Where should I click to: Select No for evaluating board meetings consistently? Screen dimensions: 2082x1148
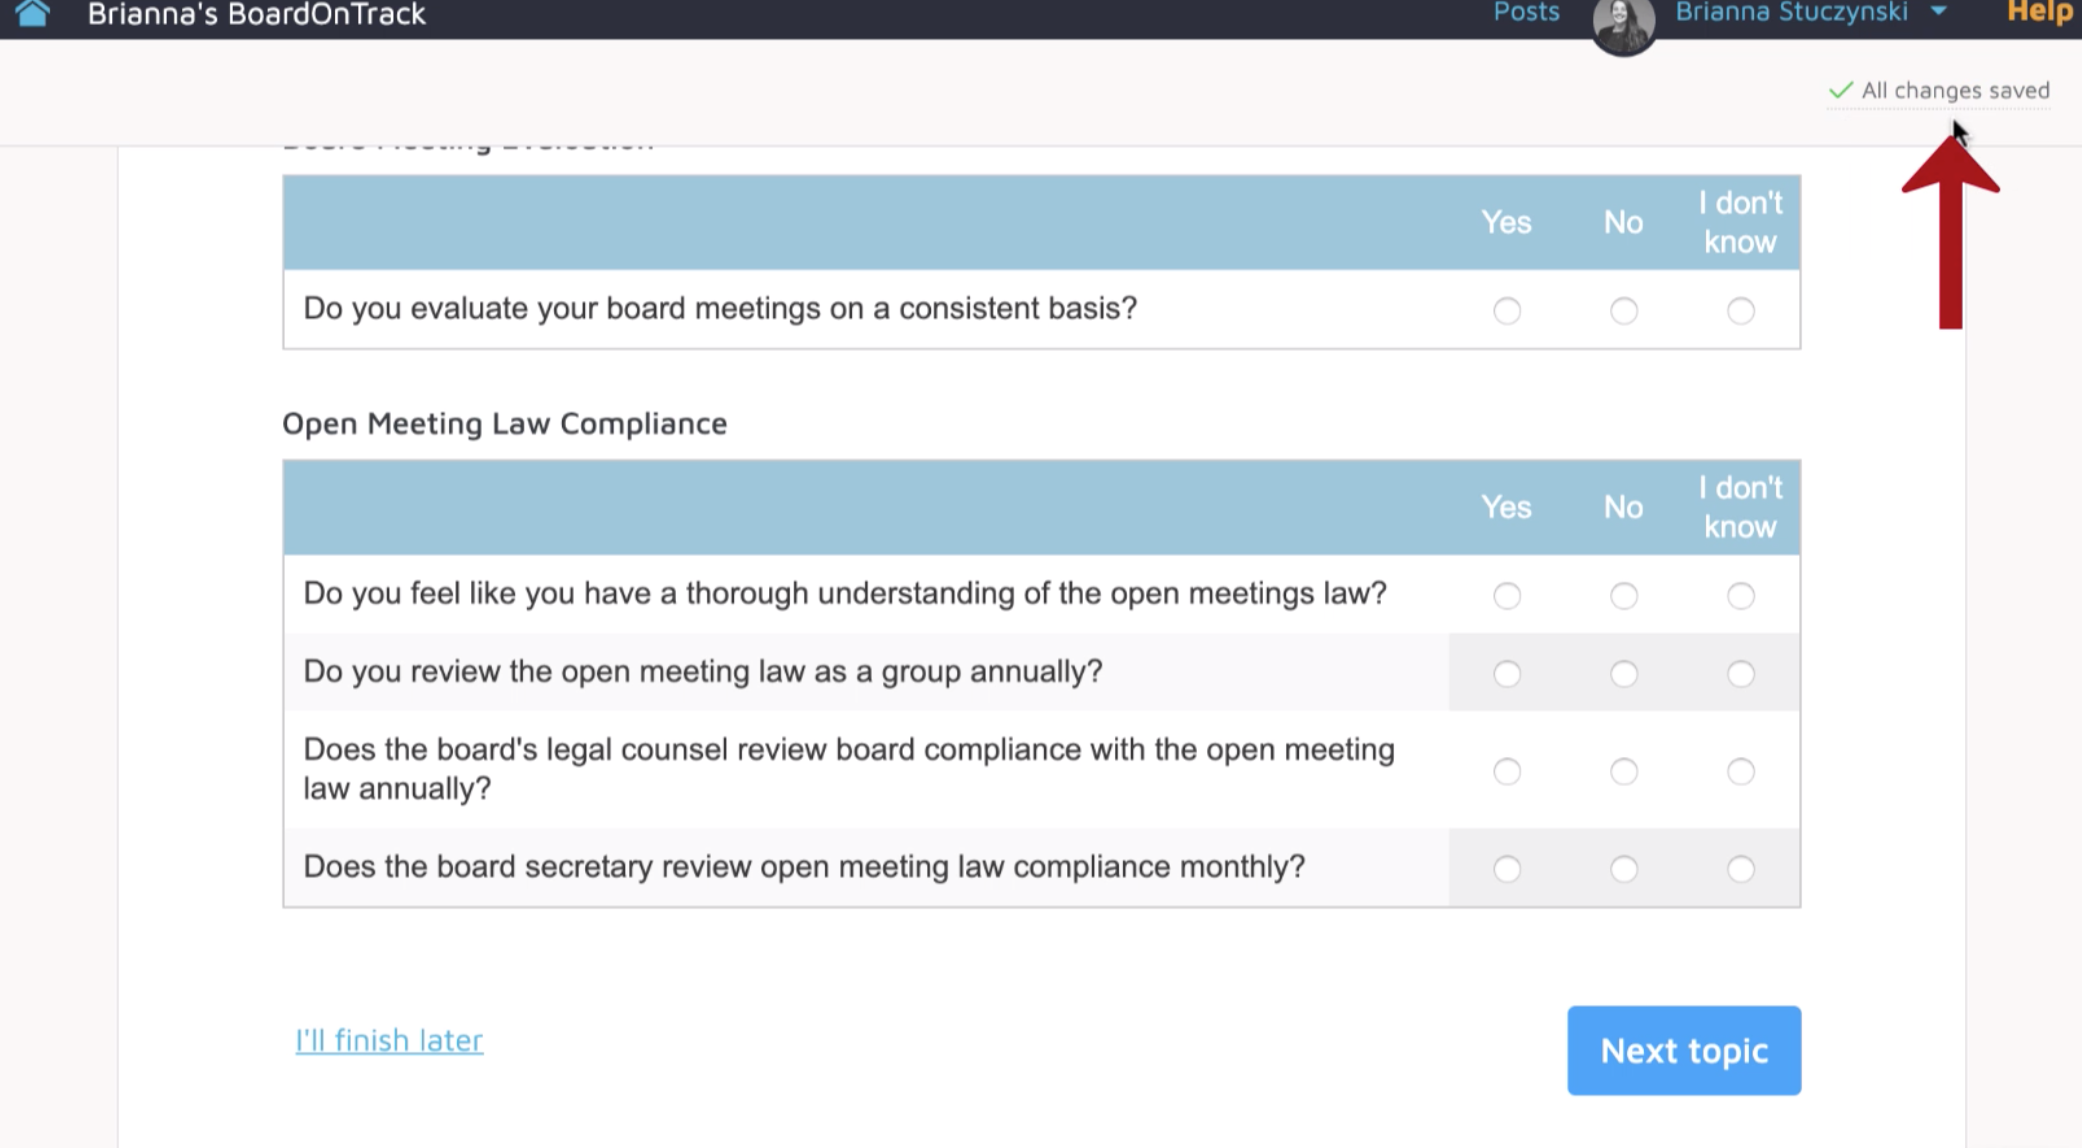point(1624,311)
